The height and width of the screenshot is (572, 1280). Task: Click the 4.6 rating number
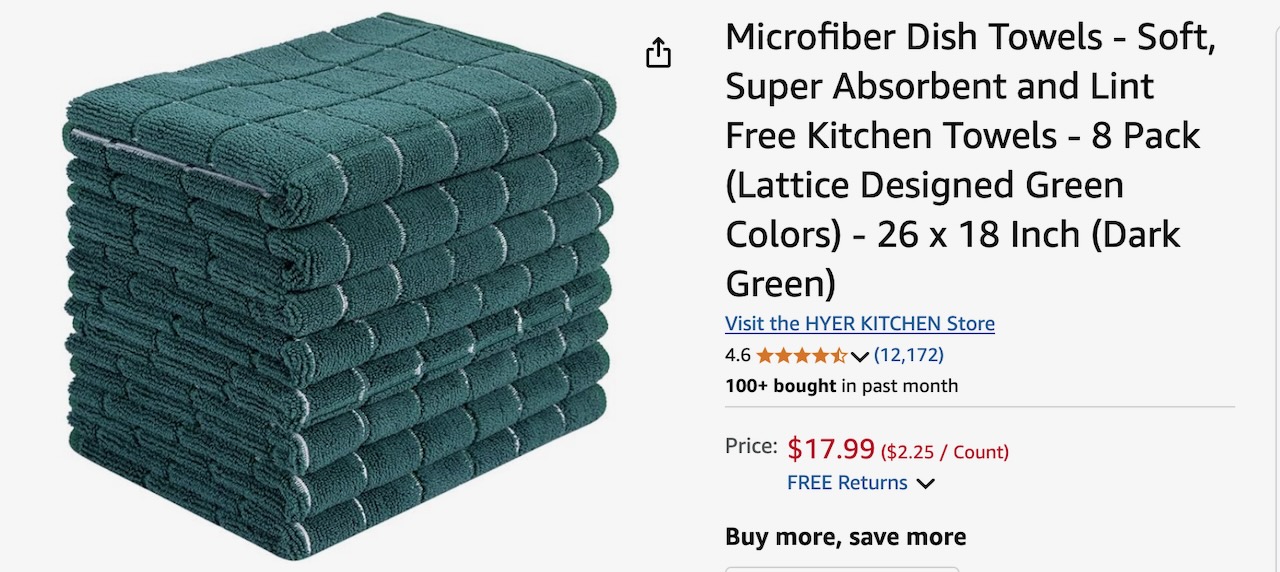pos(738,355)
